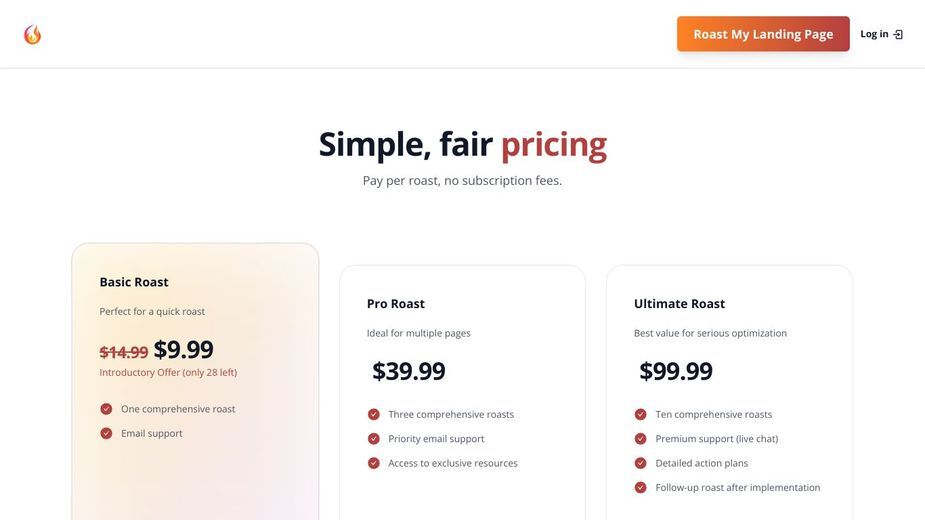Click checkmark beside Follow-up roast after implementation
The height and width of the screenshot is (520, 925).
(640, 488)
